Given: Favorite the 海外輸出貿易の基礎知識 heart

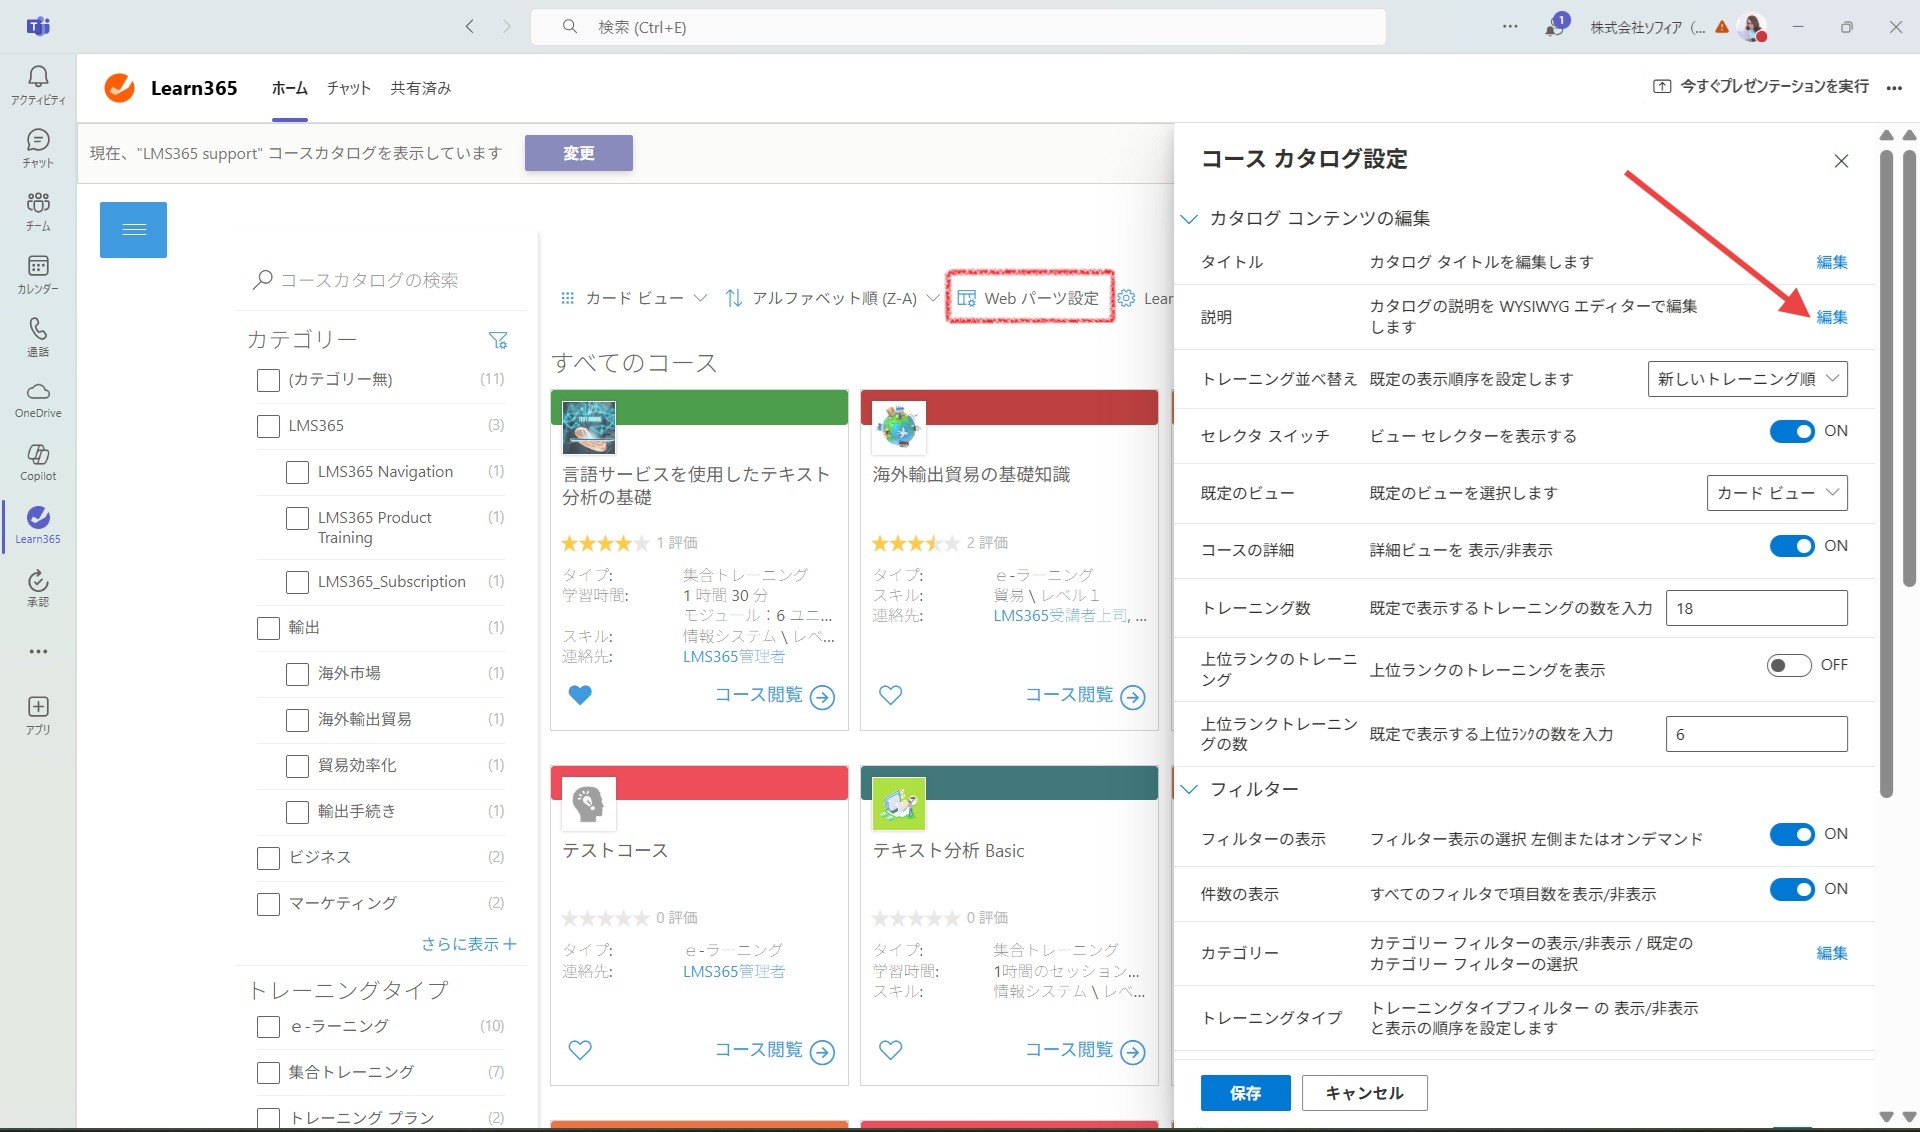Looking at the screenshot, I should (x=890, y=695).
